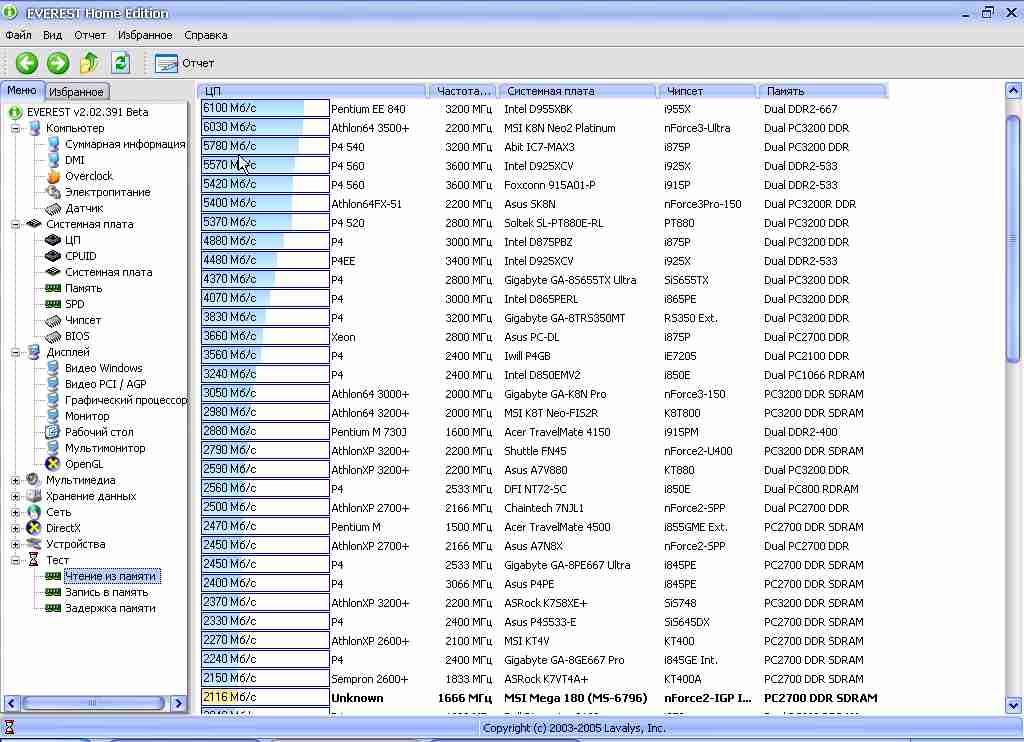Expand the Сеть tree node
Screen dimensions: 1024x742
coord(16,513)
